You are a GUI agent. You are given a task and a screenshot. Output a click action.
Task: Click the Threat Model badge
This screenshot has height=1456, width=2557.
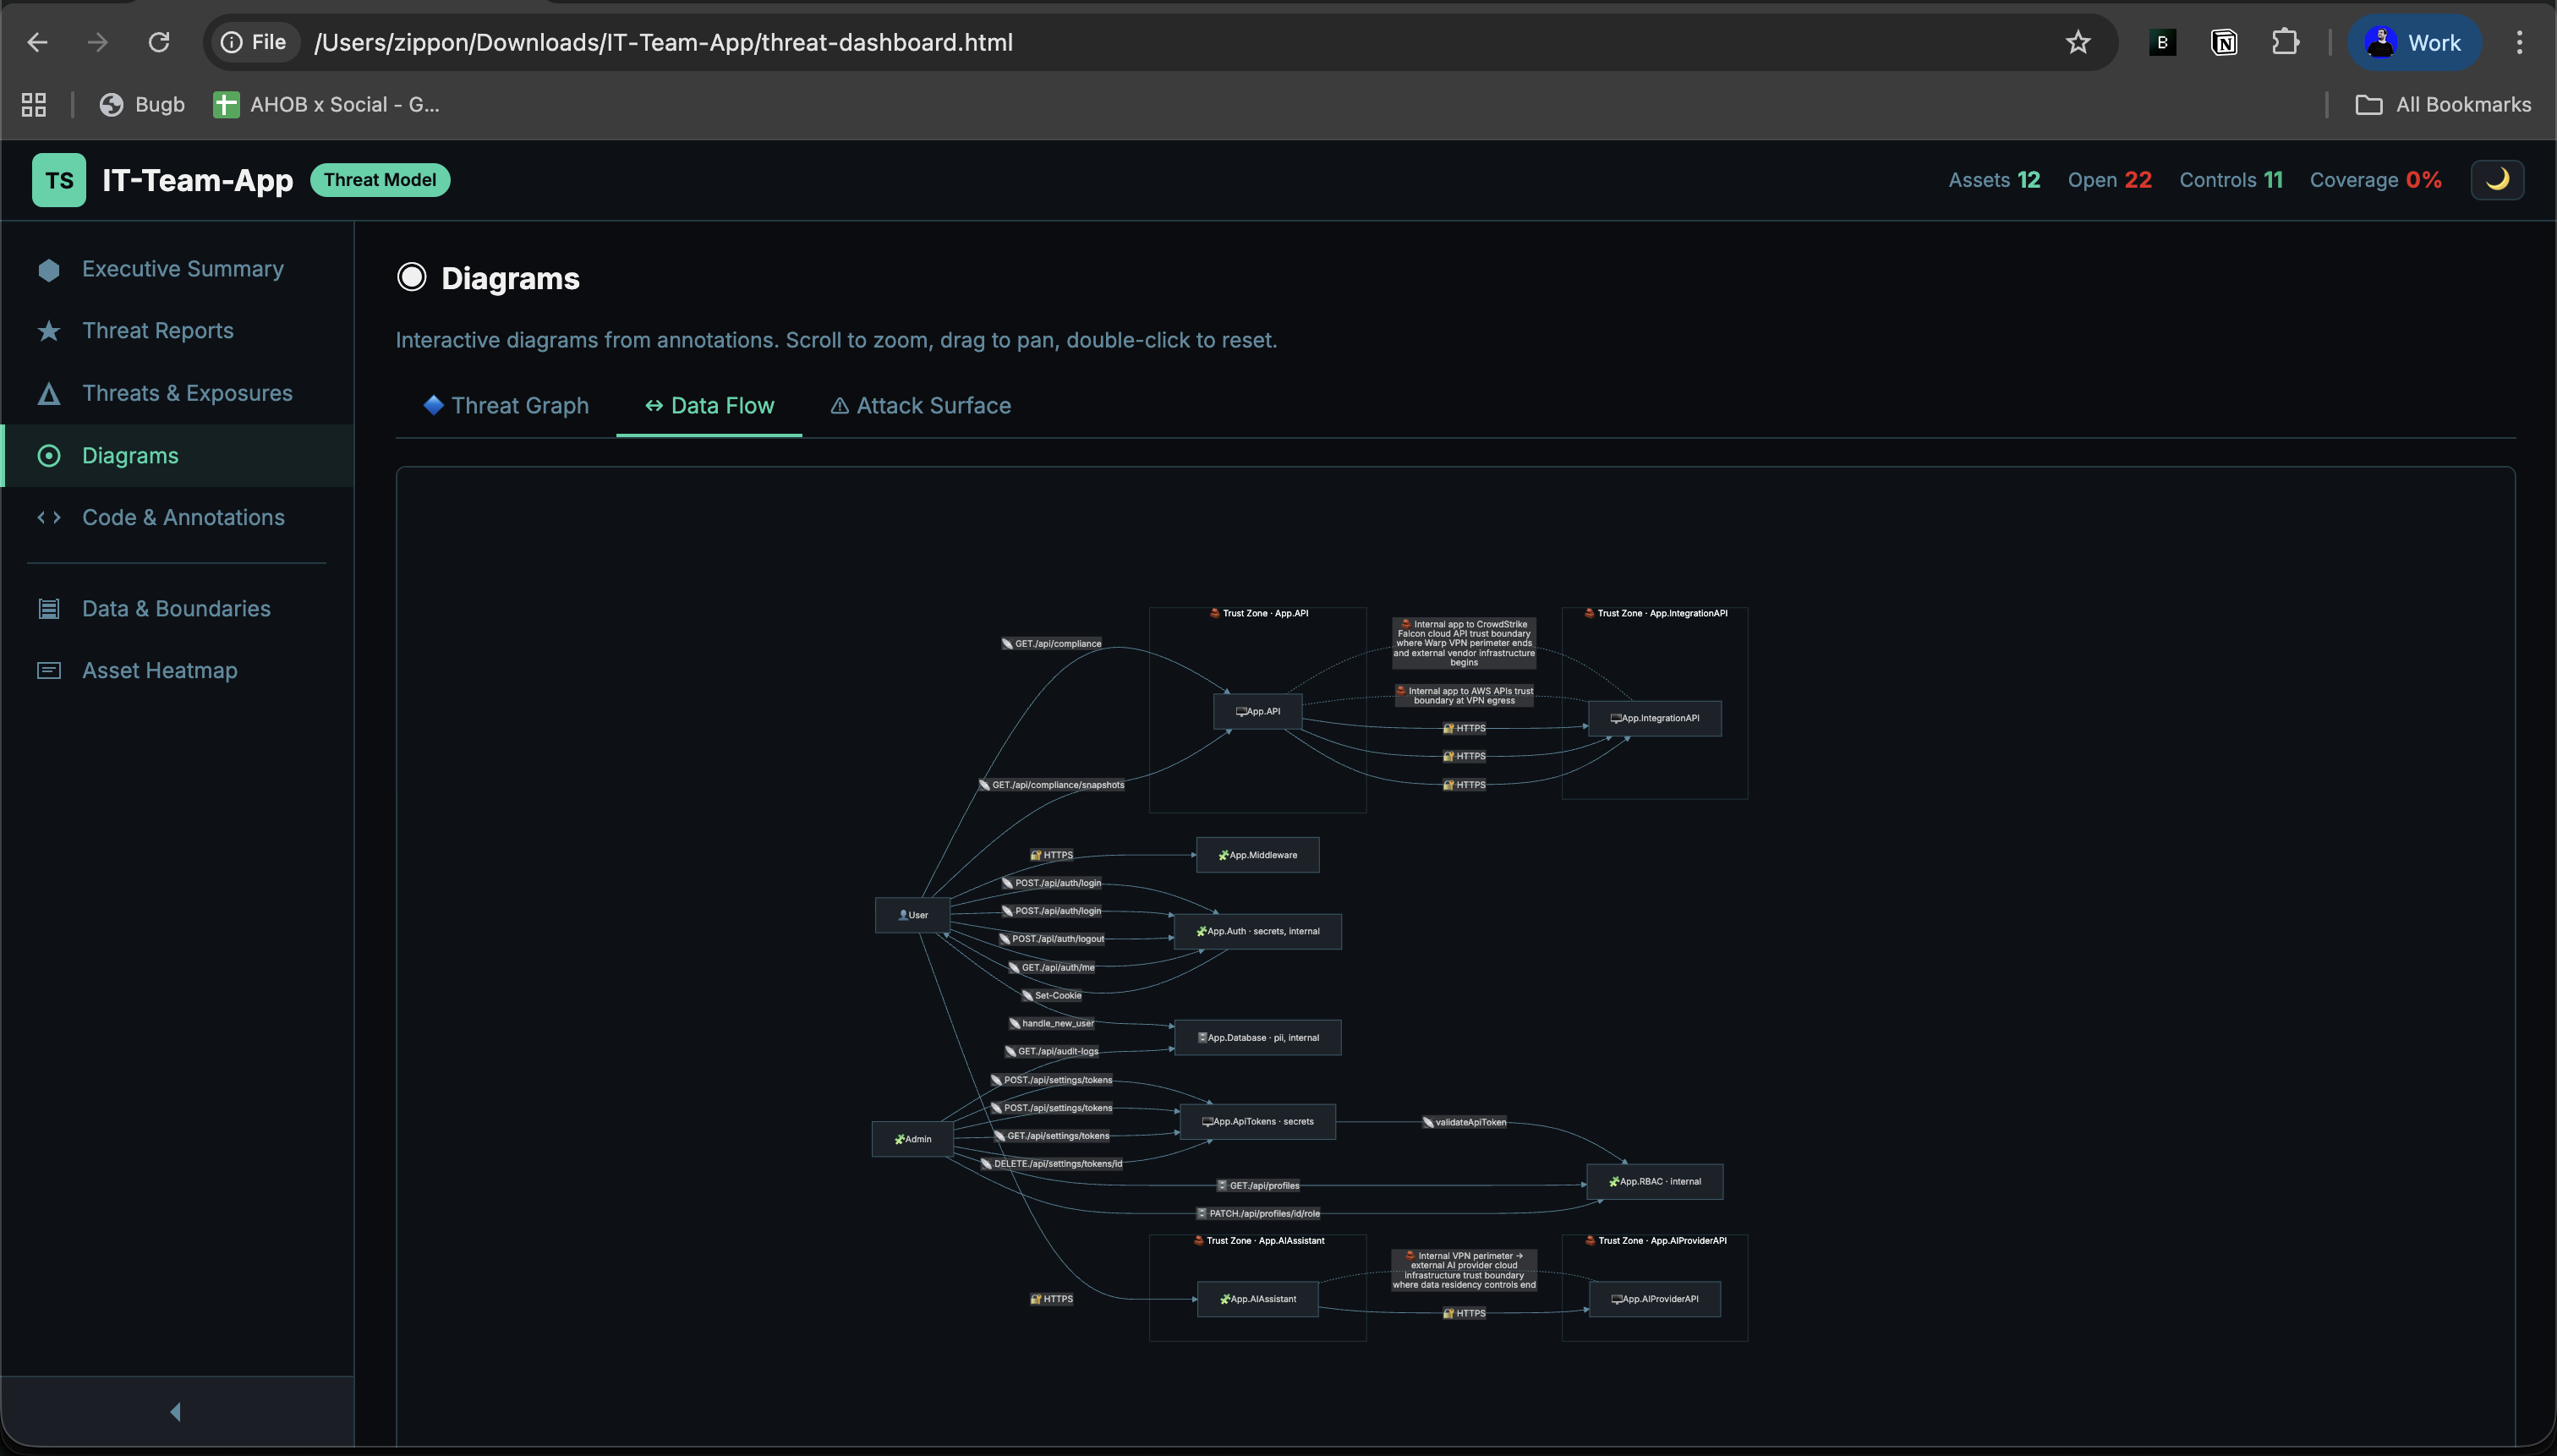[x=380, y=180]
